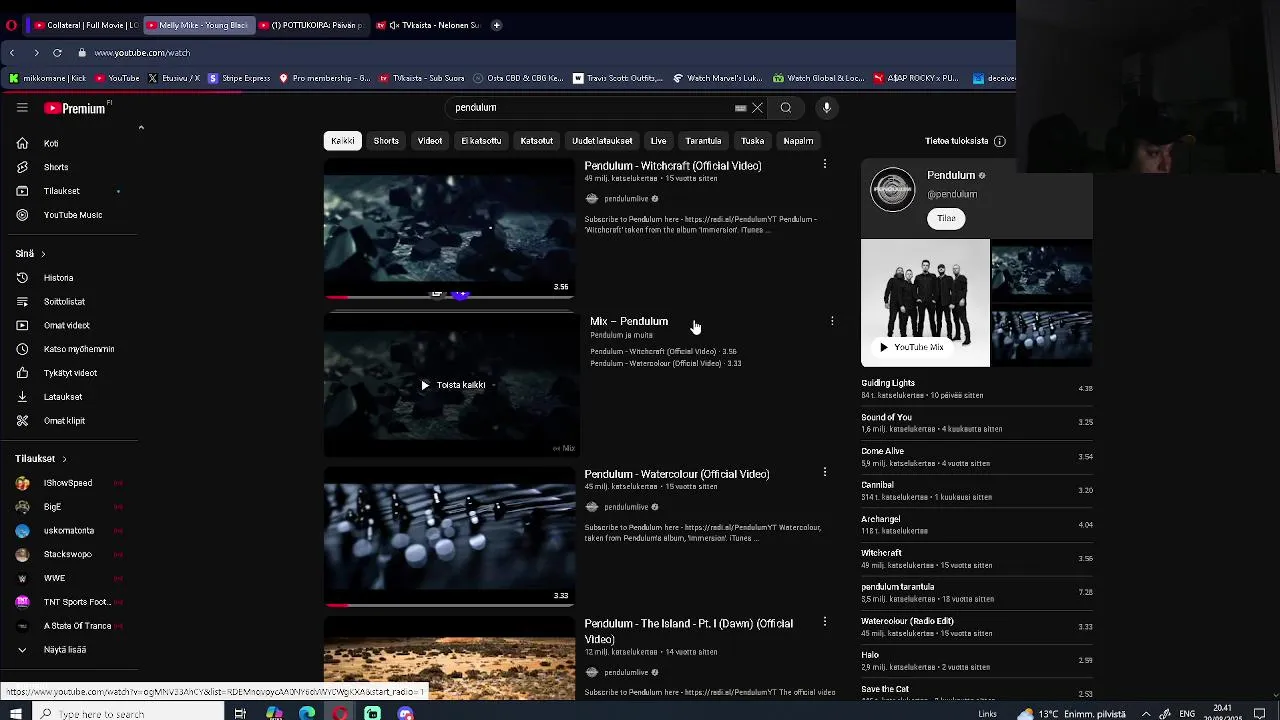Open Sound of You in song list
This screenshot has width=1280, height=720.
coord(886,417)
